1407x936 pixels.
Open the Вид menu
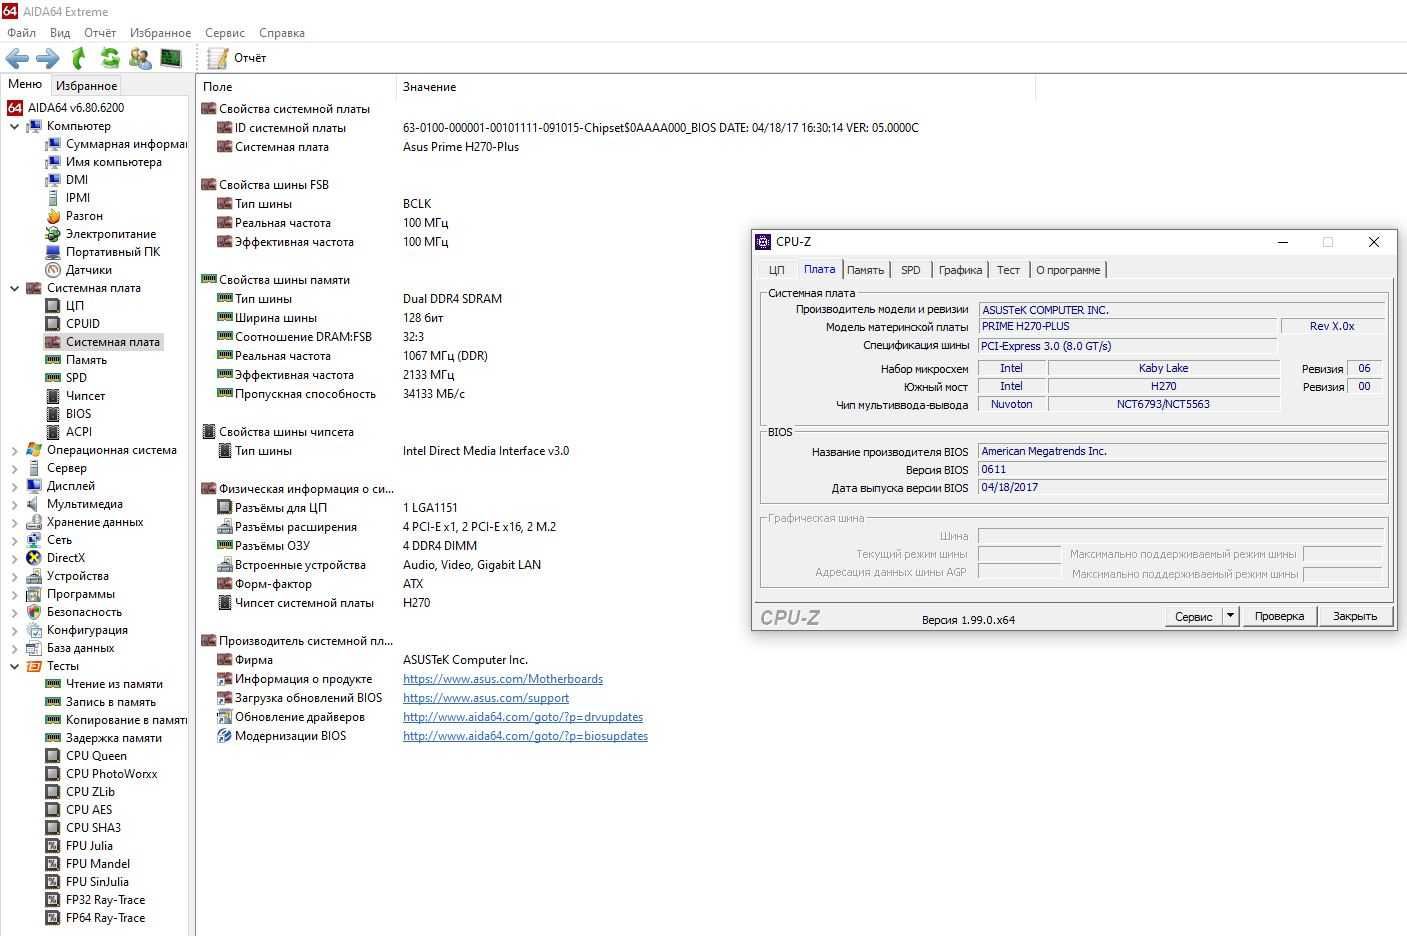[x=60, y=33]
